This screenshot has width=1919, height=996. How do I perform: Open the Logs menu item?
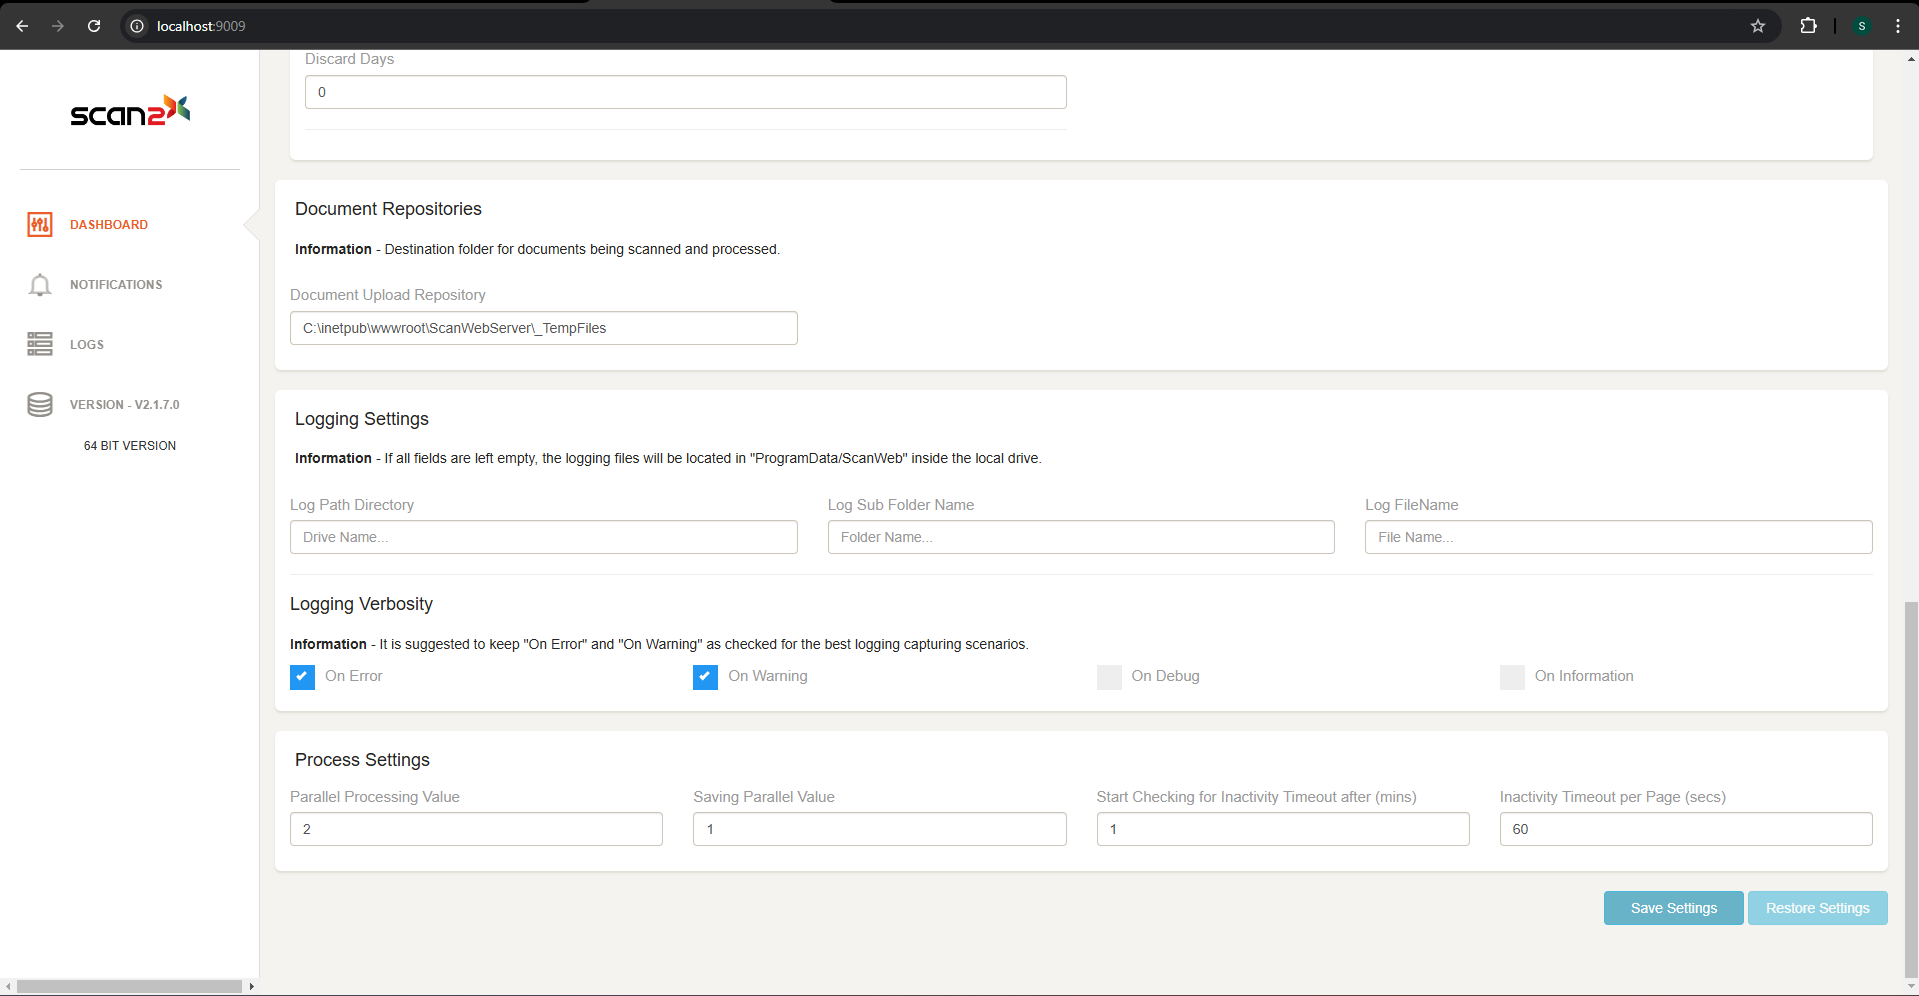coord(87,345)
